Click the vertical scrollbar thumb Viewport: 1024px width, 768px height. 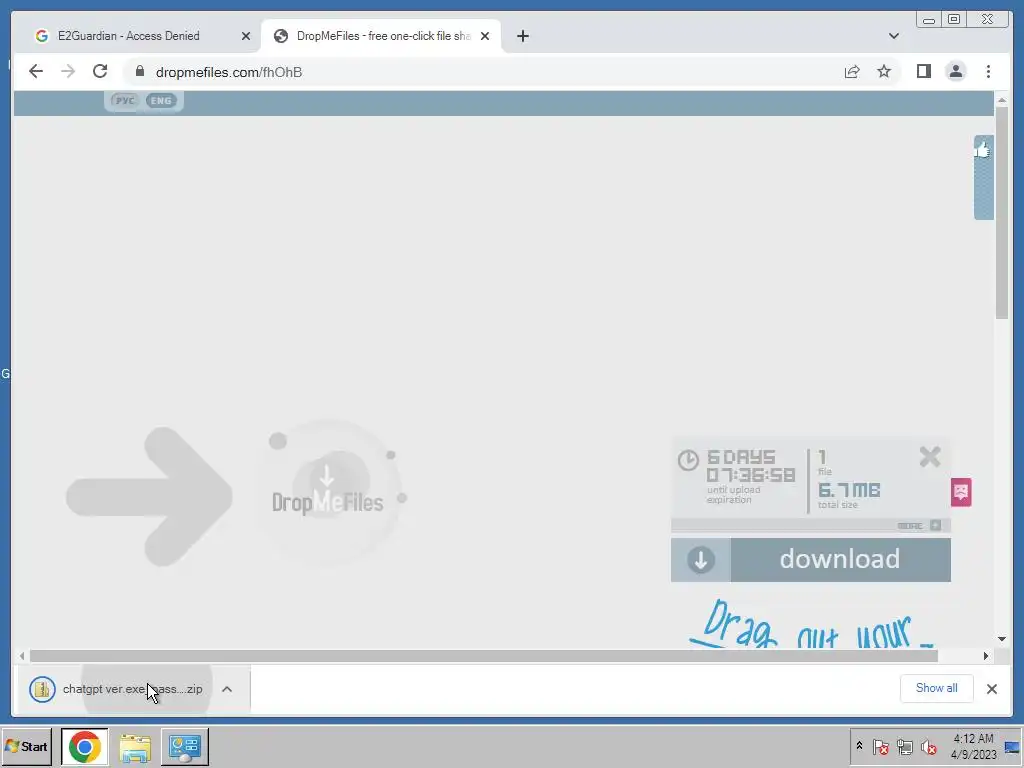point(1002,214)
